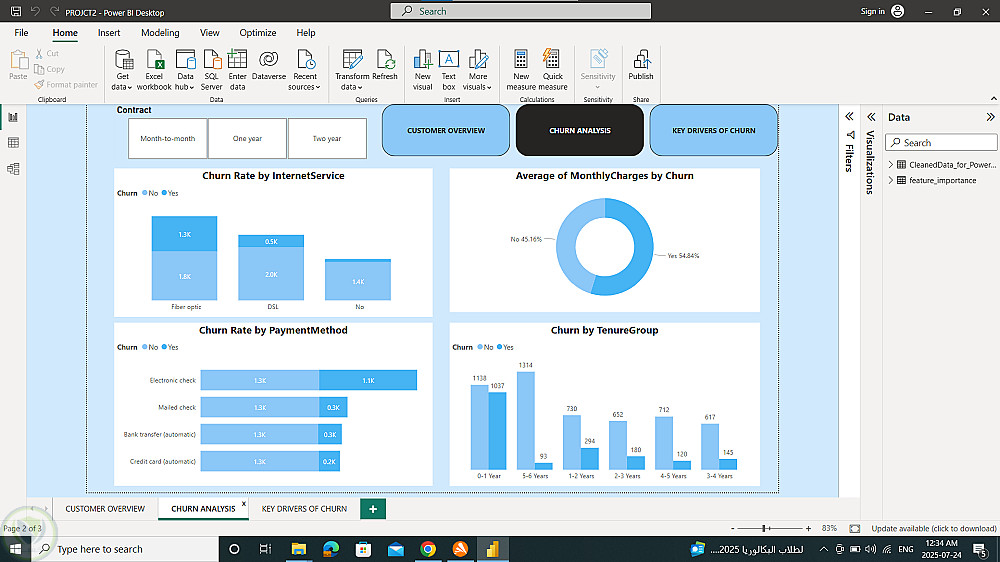Viewport: 1000px width, 562px height.
Task: Switch to Table view in left sidebar
Action: click(13, 143)
